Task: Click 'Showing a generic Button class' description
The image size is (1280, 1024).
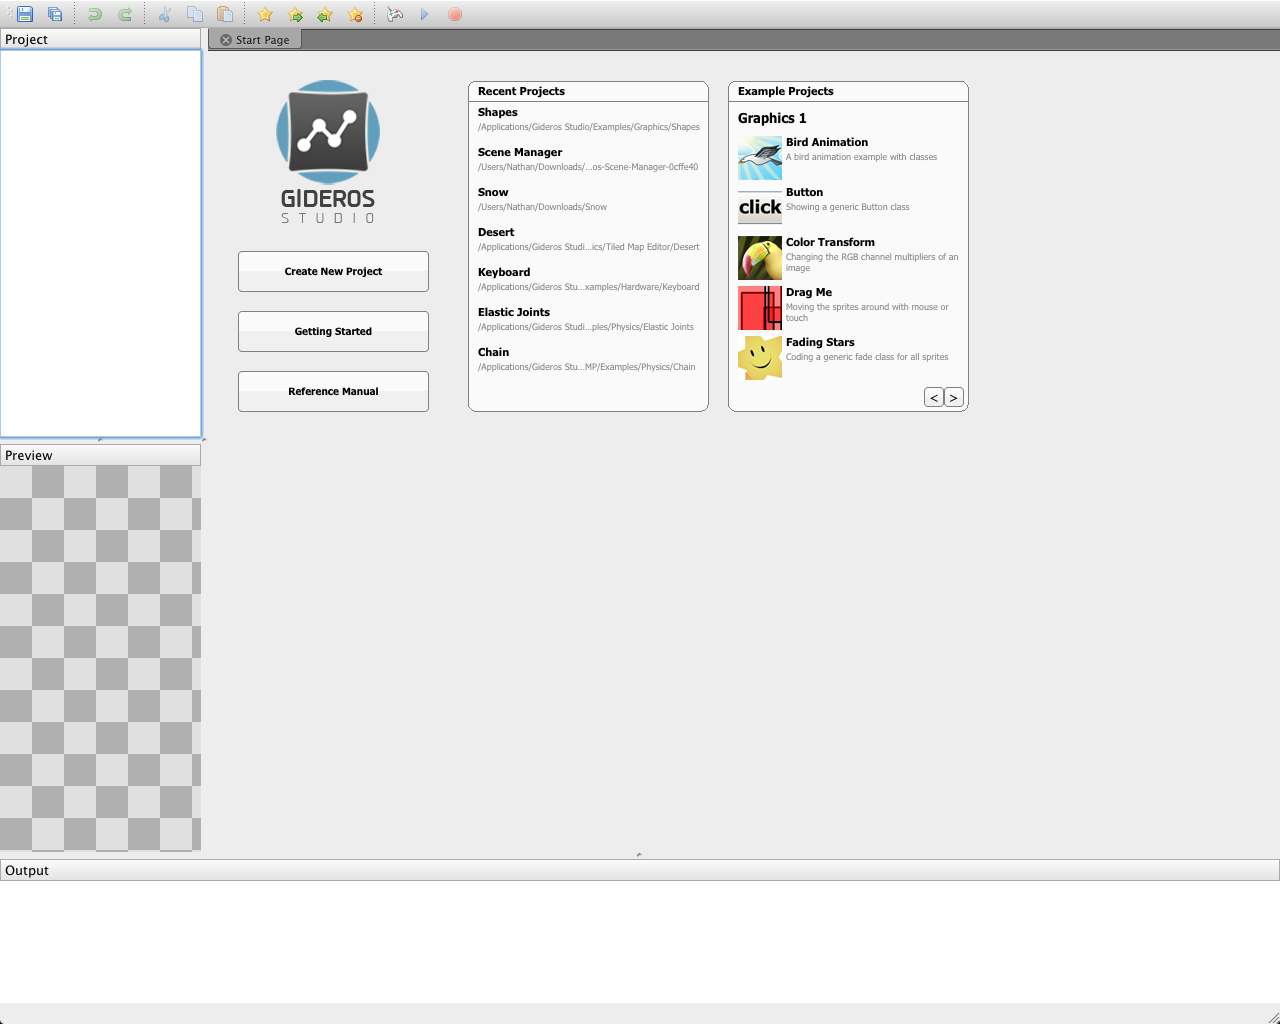Action: click(x=848, y=207)
